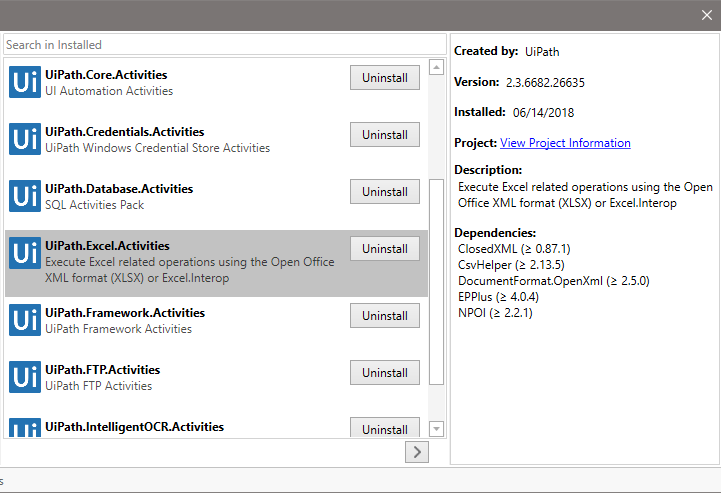Uninstall UiPath.Excel.Activities package
This screenshot has width=721, height=493.
coord(385,249)
